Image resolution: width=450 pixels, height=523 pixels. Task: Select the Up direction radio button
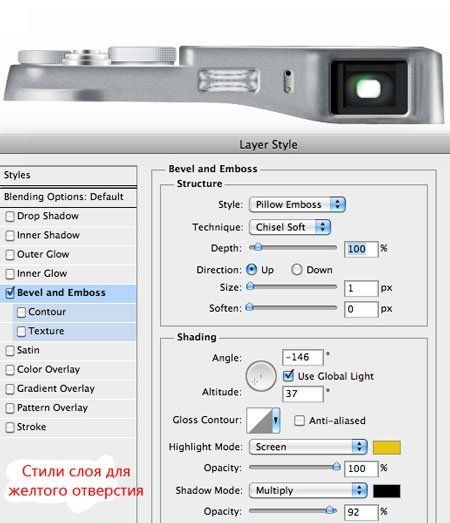pos(252,270)
